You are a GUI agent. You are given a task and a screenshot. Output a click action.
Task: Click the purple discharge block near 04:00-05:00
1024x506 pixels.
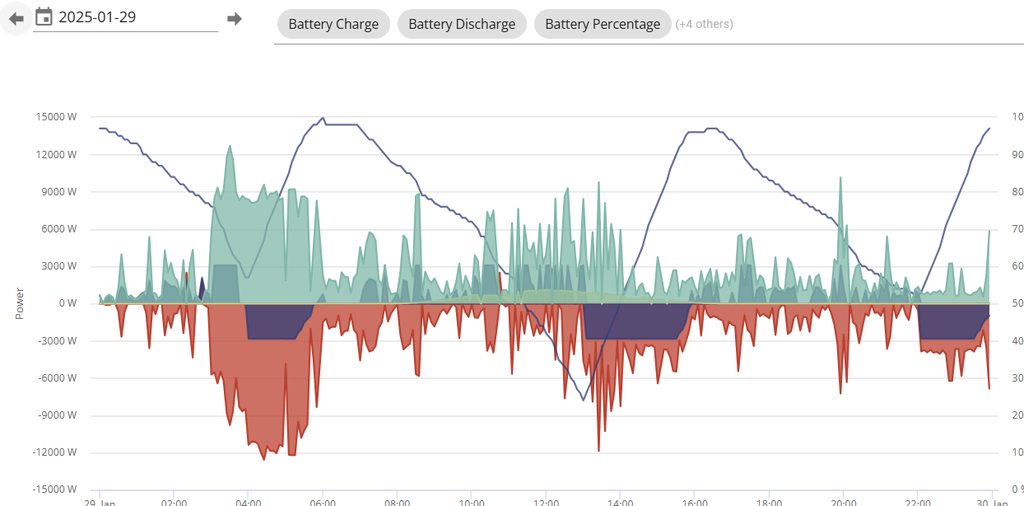tap(275, 322)
